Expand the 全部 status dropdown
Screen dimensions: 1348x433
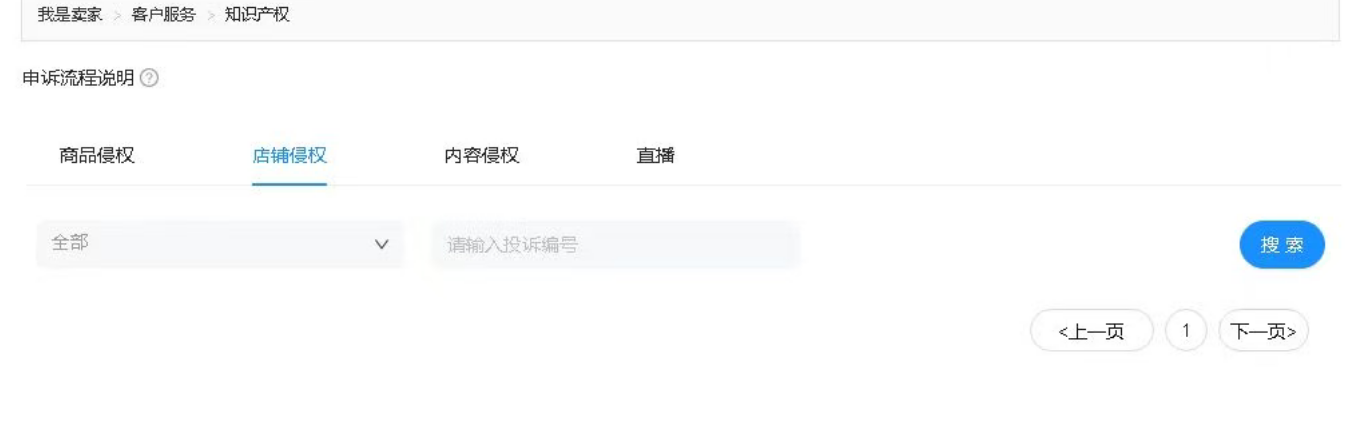[x=220, y=244]
